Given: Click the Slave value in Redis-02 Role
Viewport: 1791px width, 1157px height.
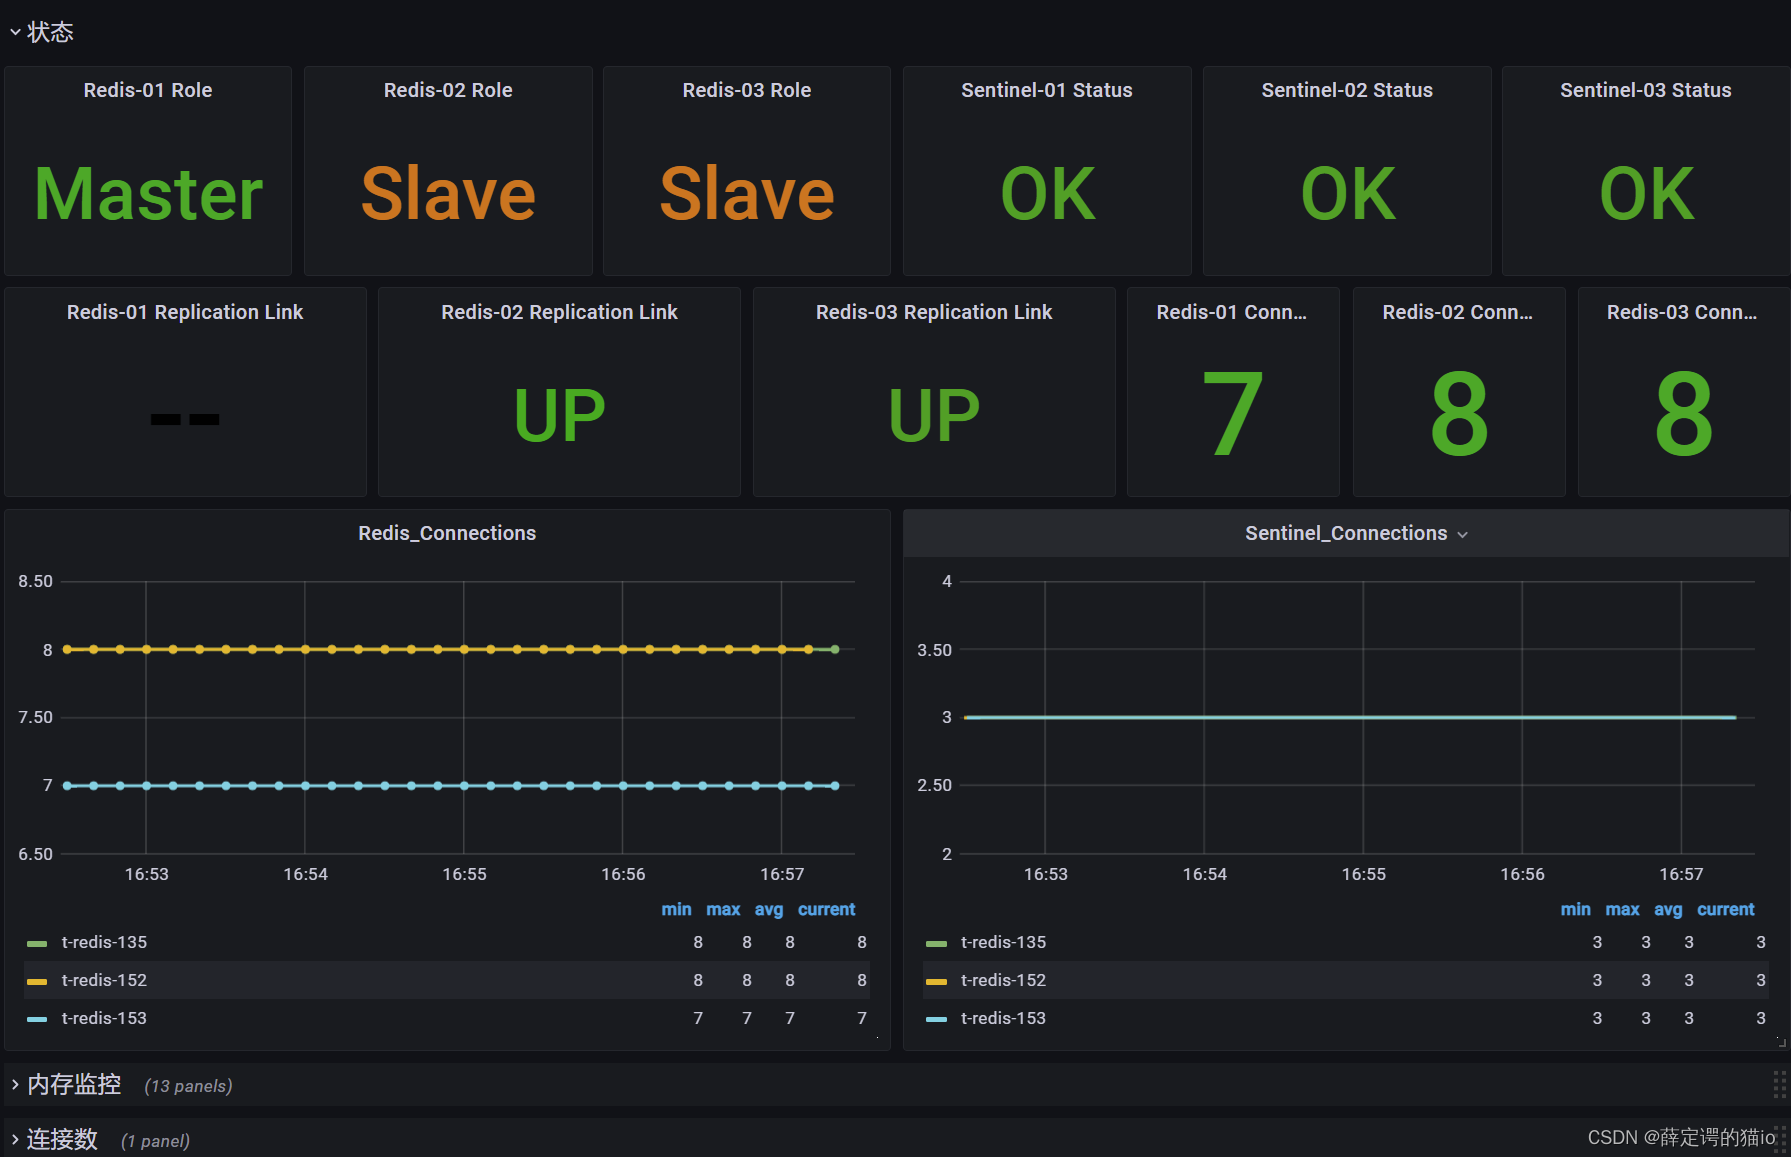Looking at the screenshot, I should (448, 194).
